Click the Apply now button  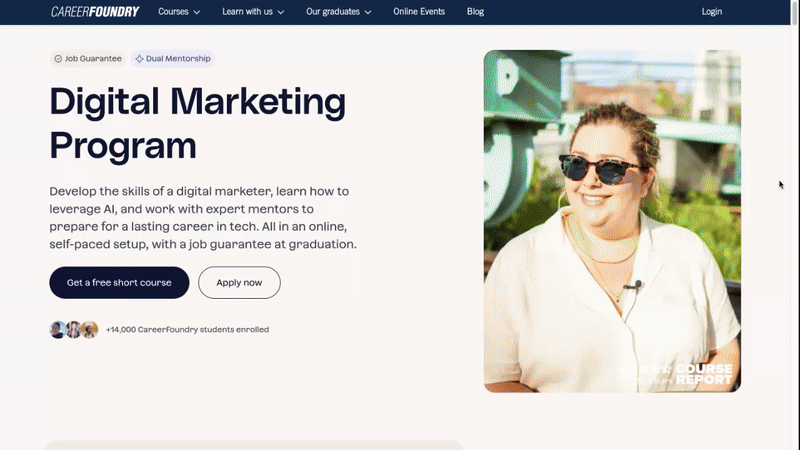[239, 283]
